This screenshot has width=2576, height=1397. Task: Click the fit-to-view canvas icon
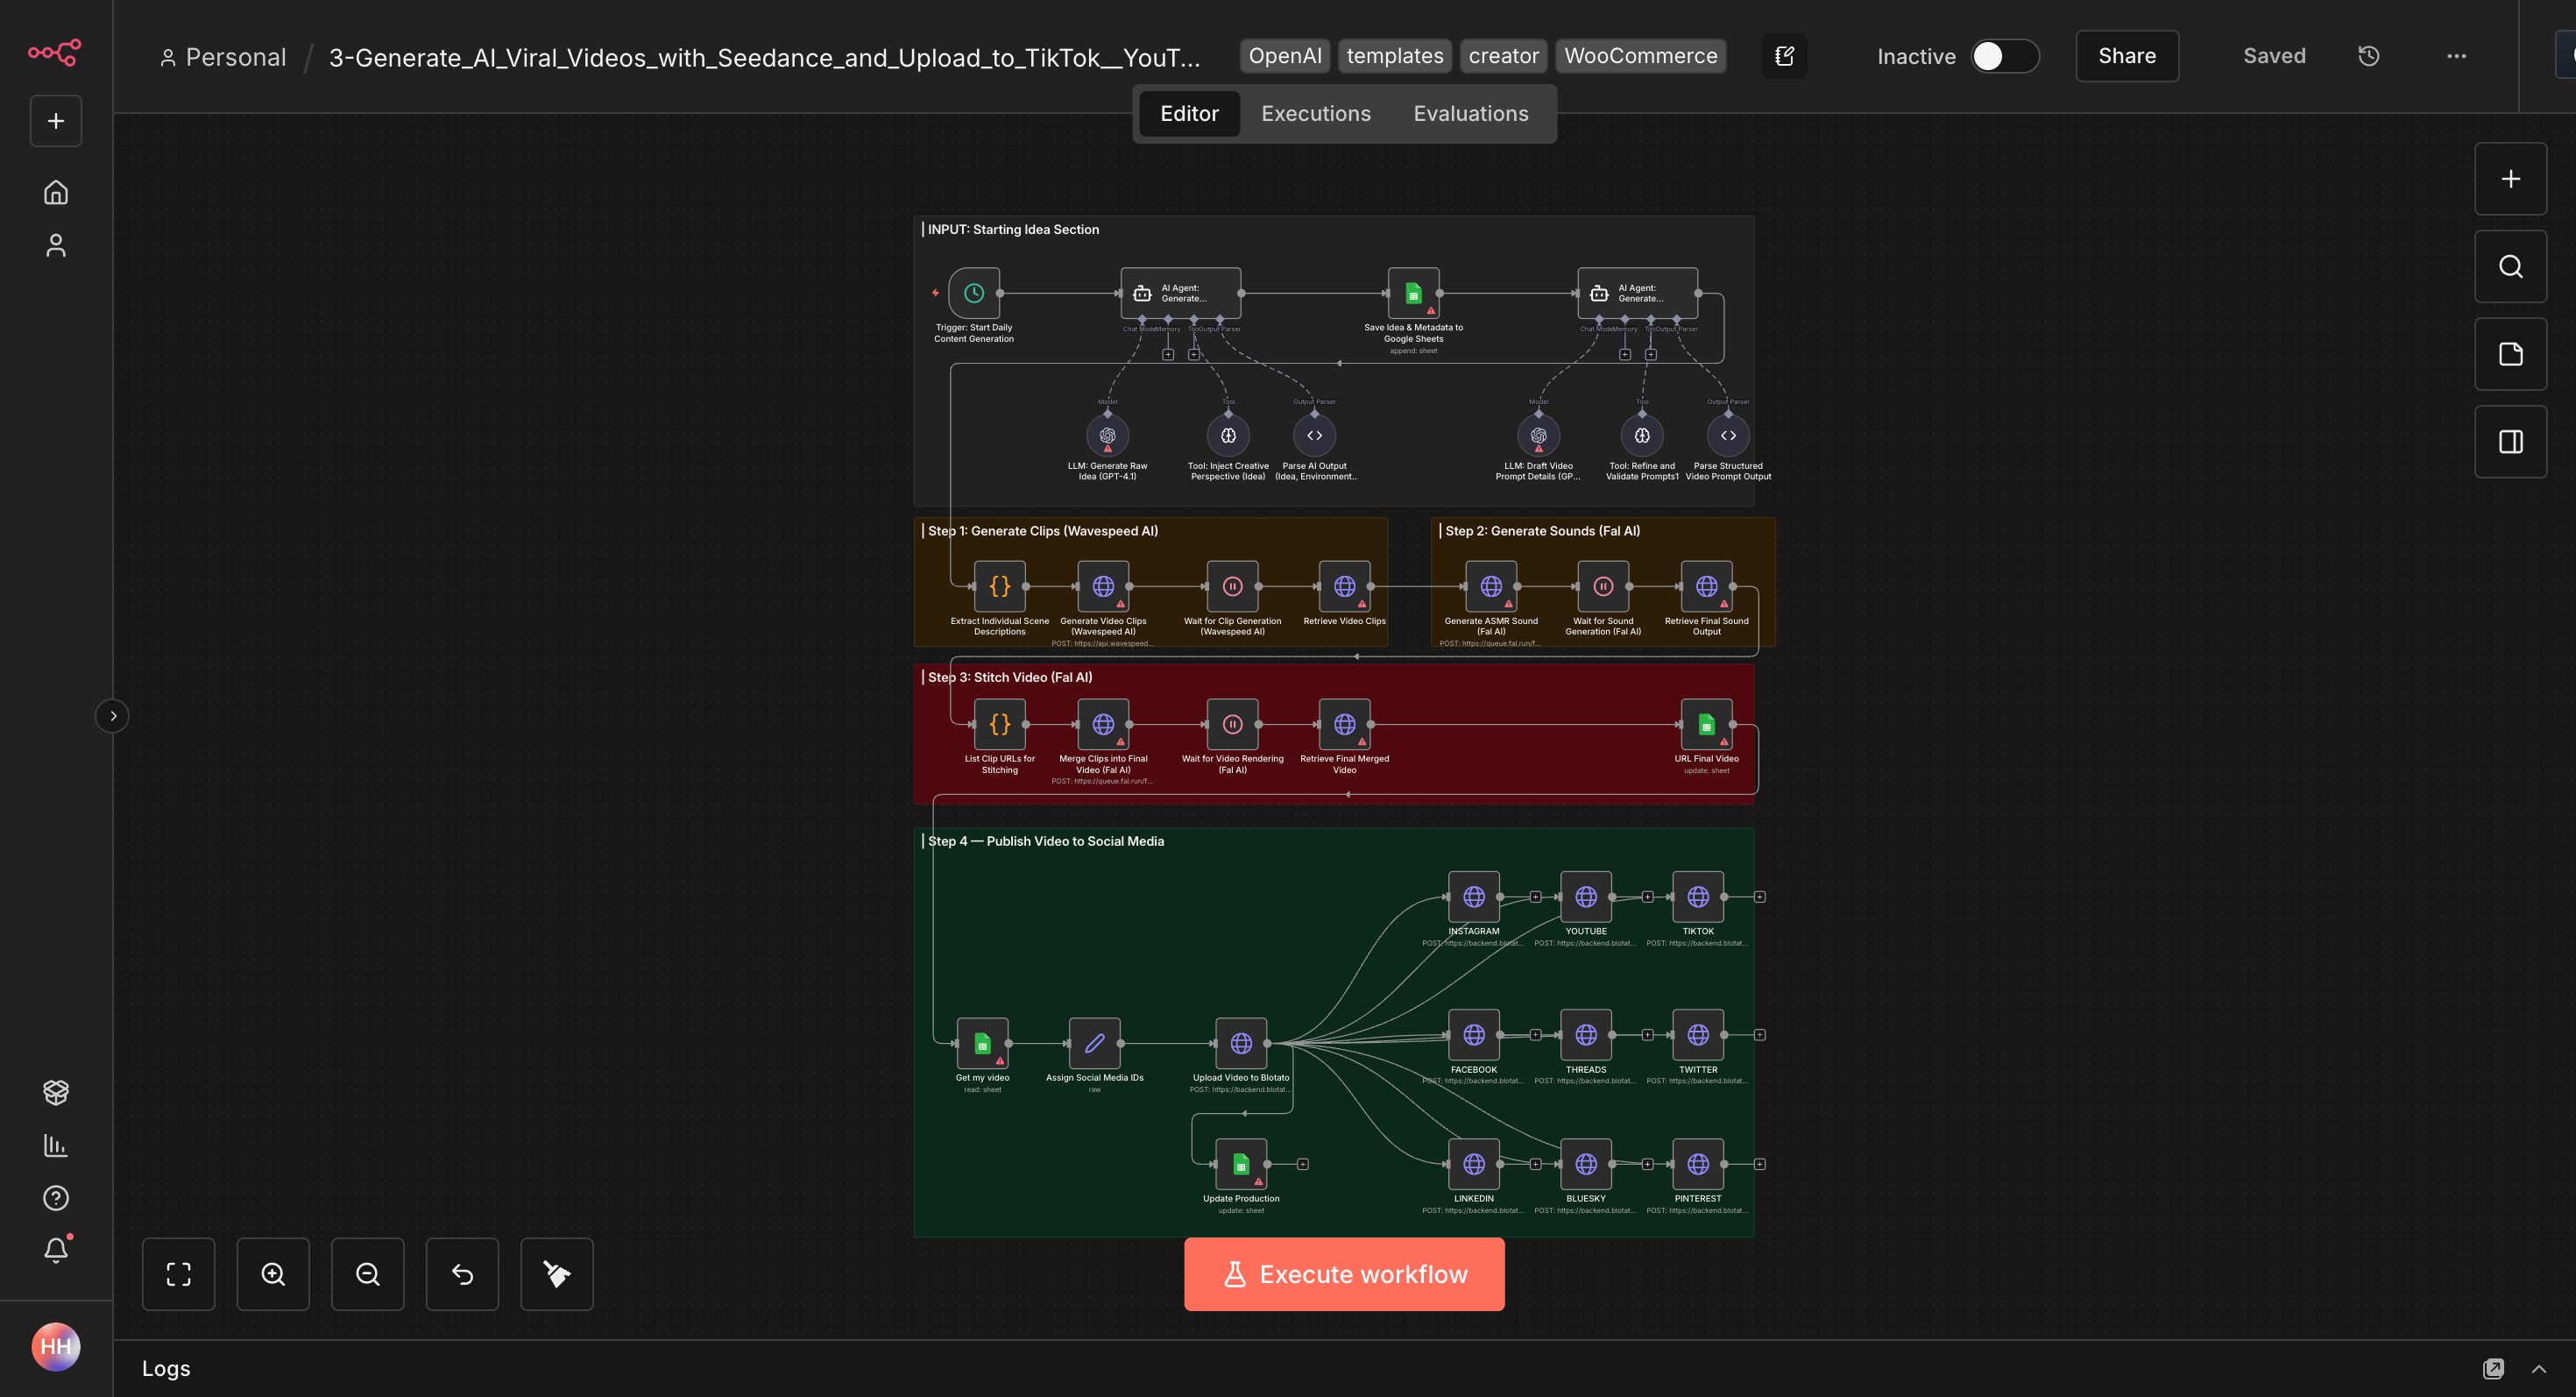click(x=178, y=1274)
